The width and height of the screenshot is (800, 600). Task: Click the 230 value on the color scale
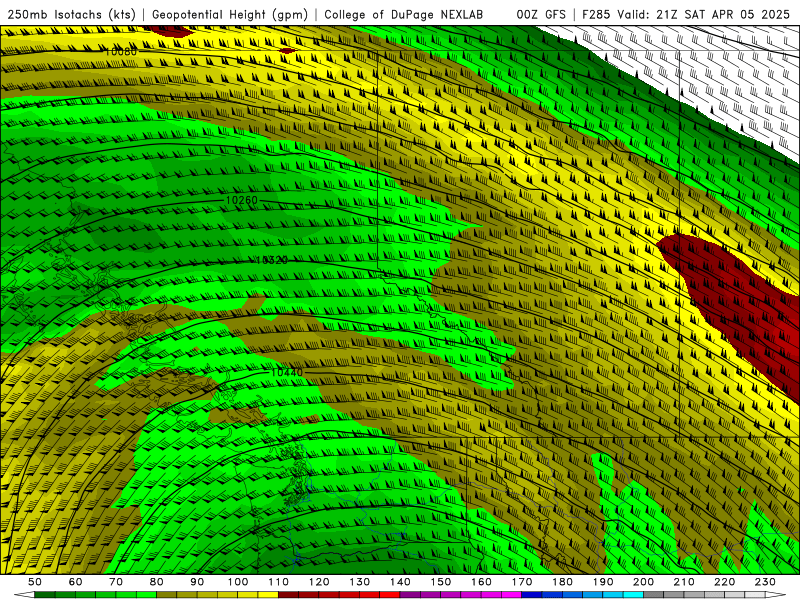[765, 582]
